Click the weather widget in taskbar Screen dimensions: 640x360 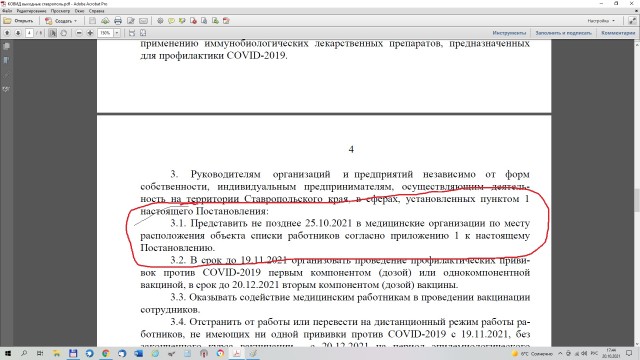pyautogui.click(x=533, y=353)
